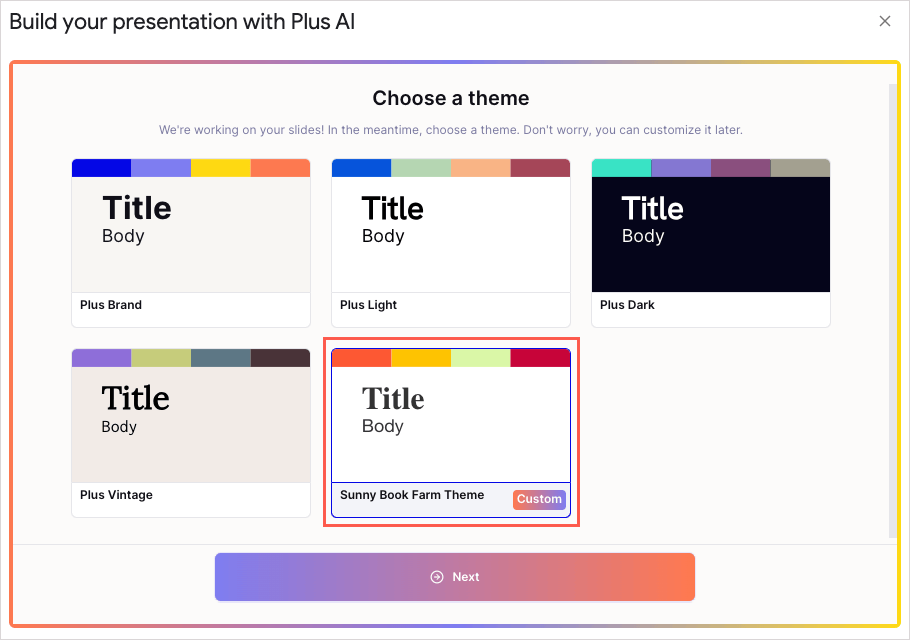Click the Plus Dark label text
Viewport: 910px width, 640px height.
627,305
